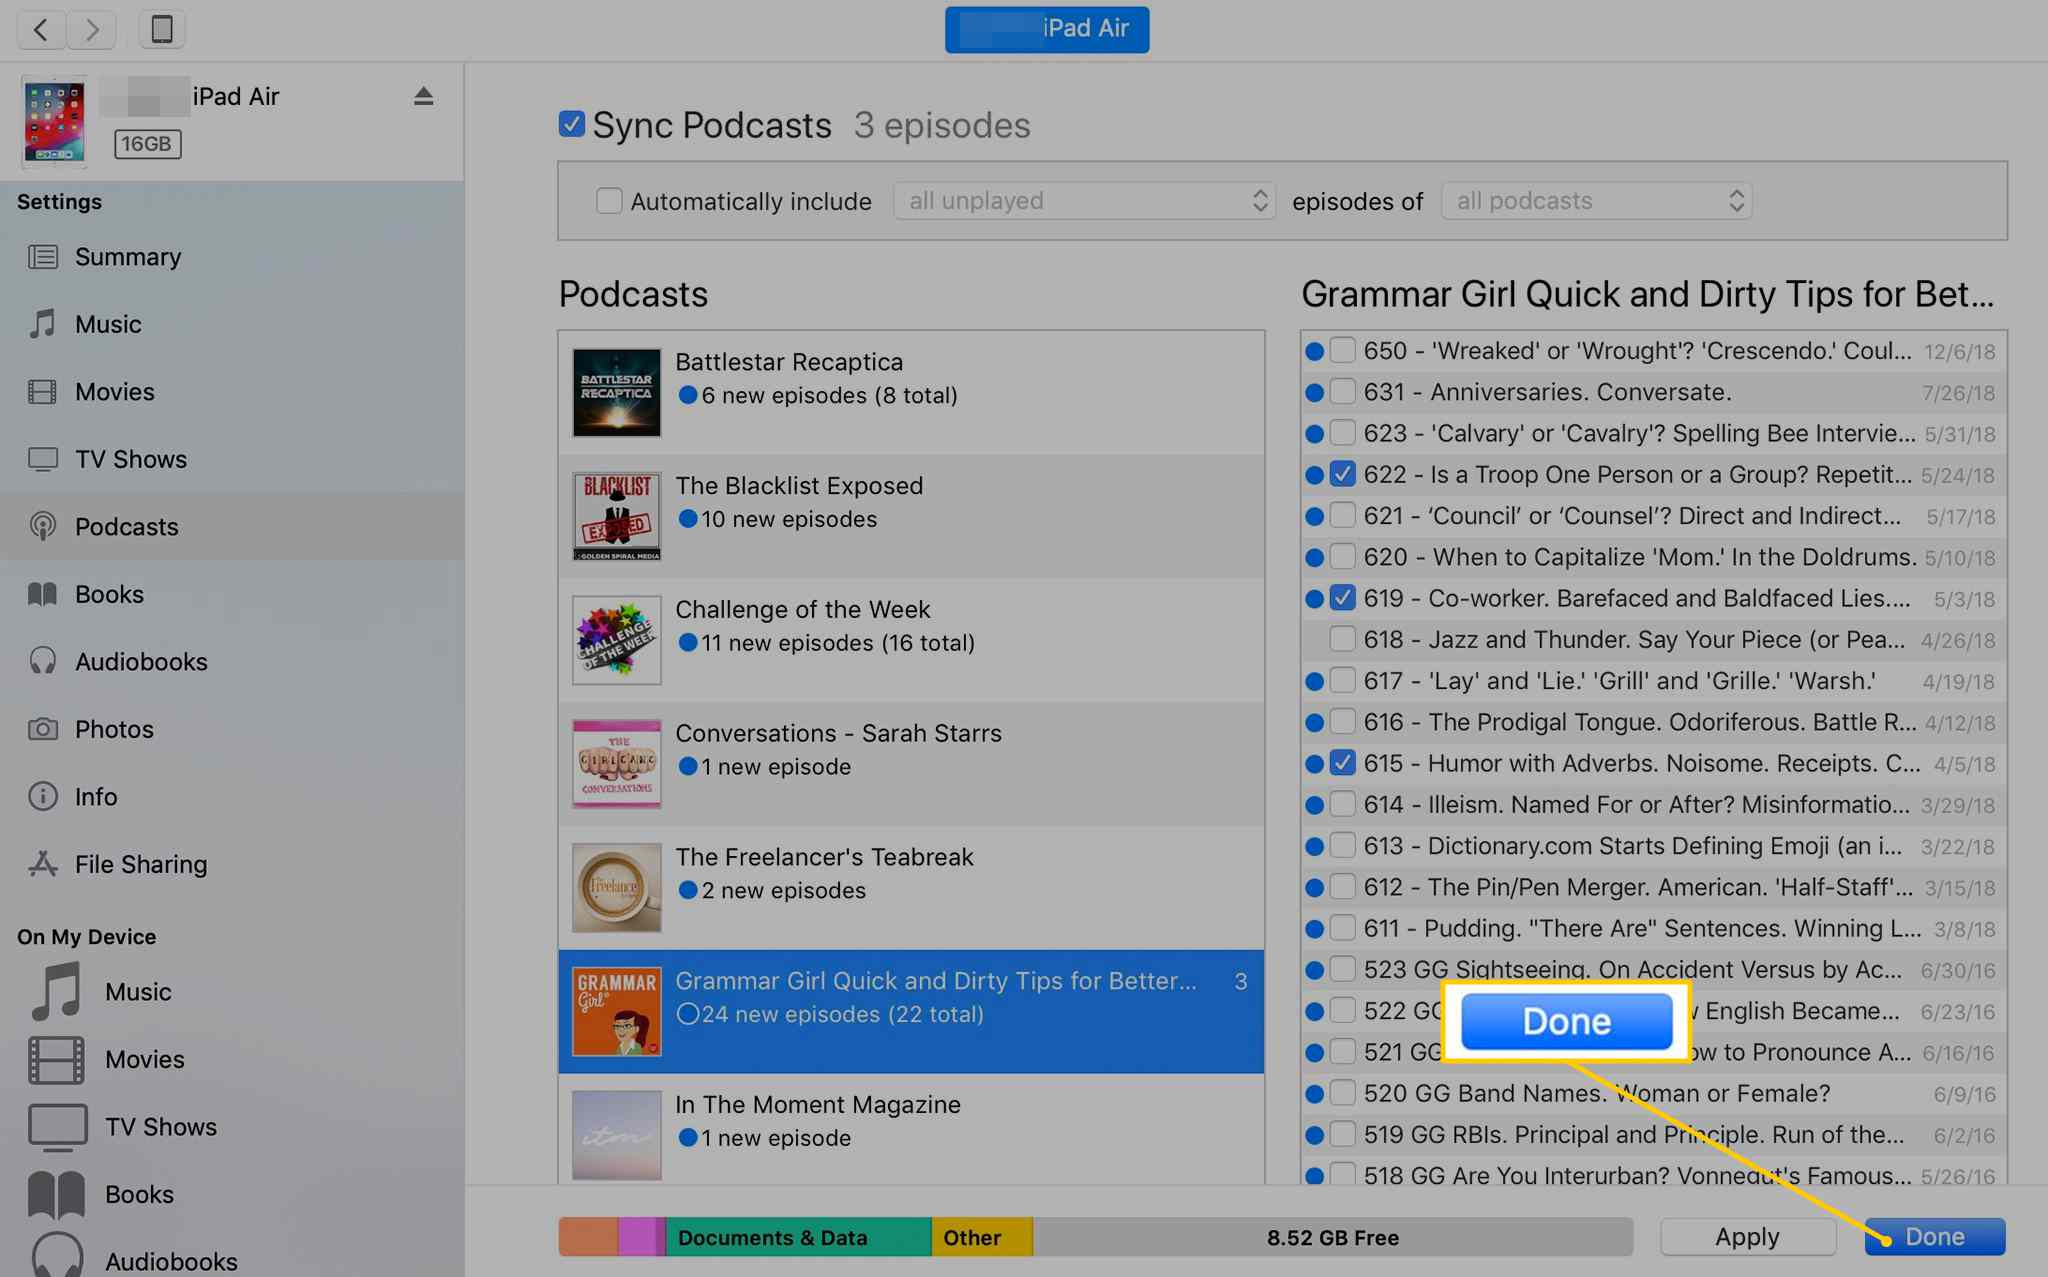Click the 16GB capacity badge
The width and height of the screenshot is (2048, 1277).
point(147,144)
